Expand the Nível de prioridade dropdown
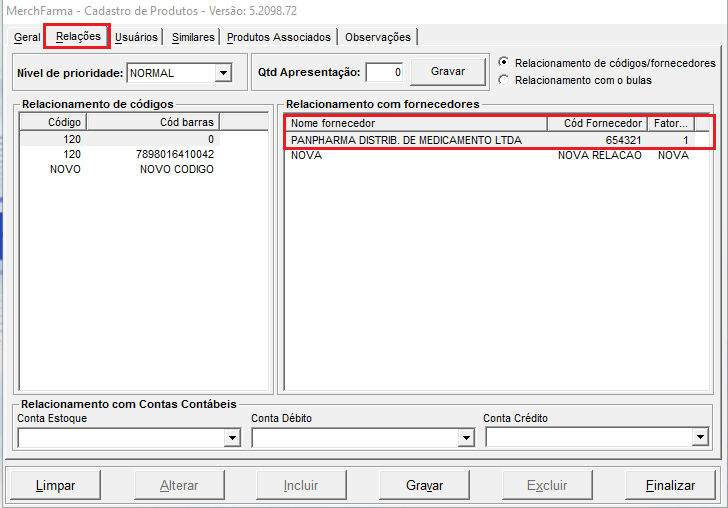Image resolution: width=728 pixels, height=508 pixels. pyautogui.click(x=223, y=73)
